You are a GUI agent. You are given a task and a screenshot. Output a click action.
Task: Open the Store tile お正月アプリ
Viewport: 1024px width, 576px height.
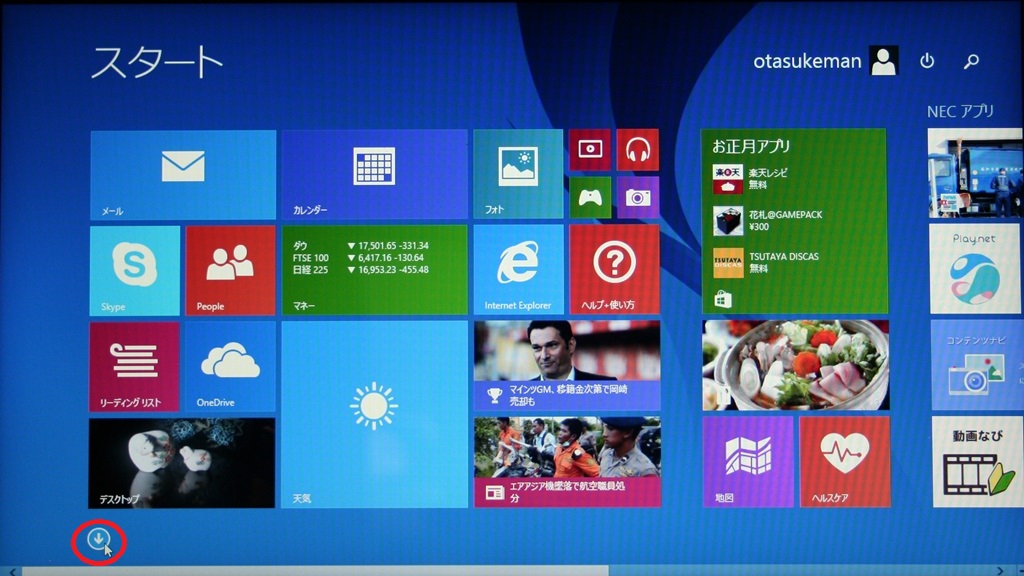point(793,221)
